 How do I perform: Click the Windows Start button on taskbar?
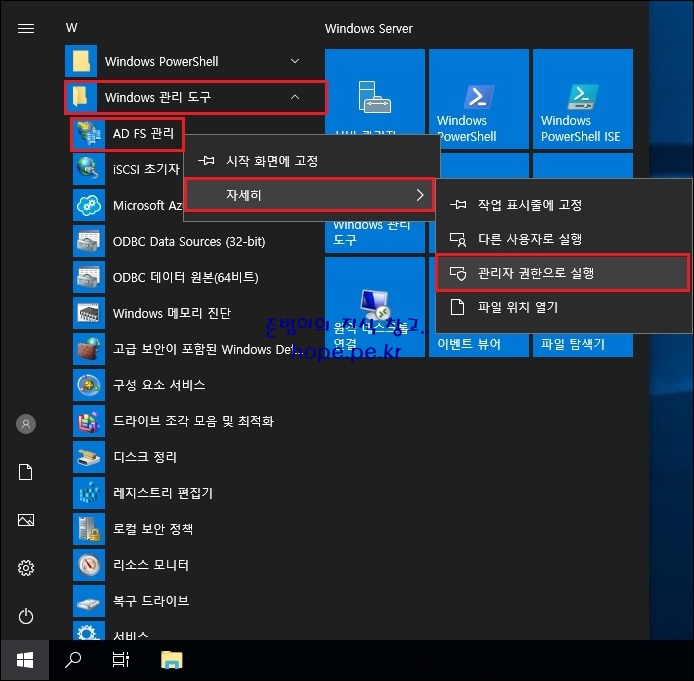coord(25,660)
